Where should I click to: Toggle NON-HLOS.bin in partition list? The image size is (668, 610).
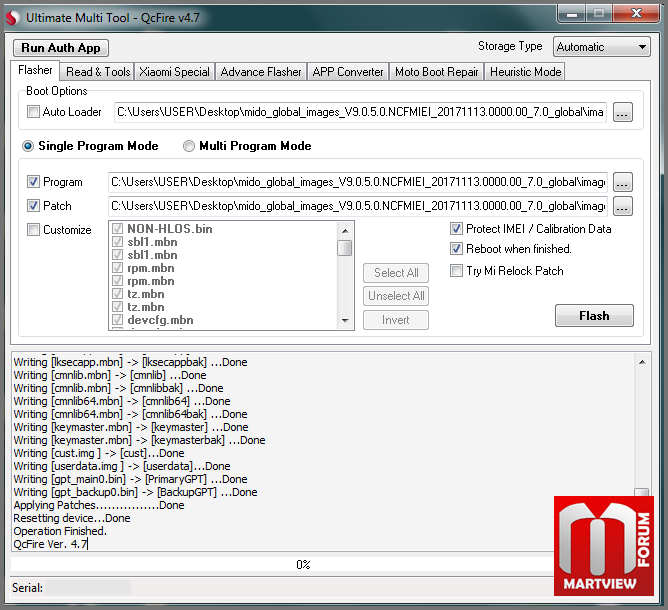click(x=117, y=229)
